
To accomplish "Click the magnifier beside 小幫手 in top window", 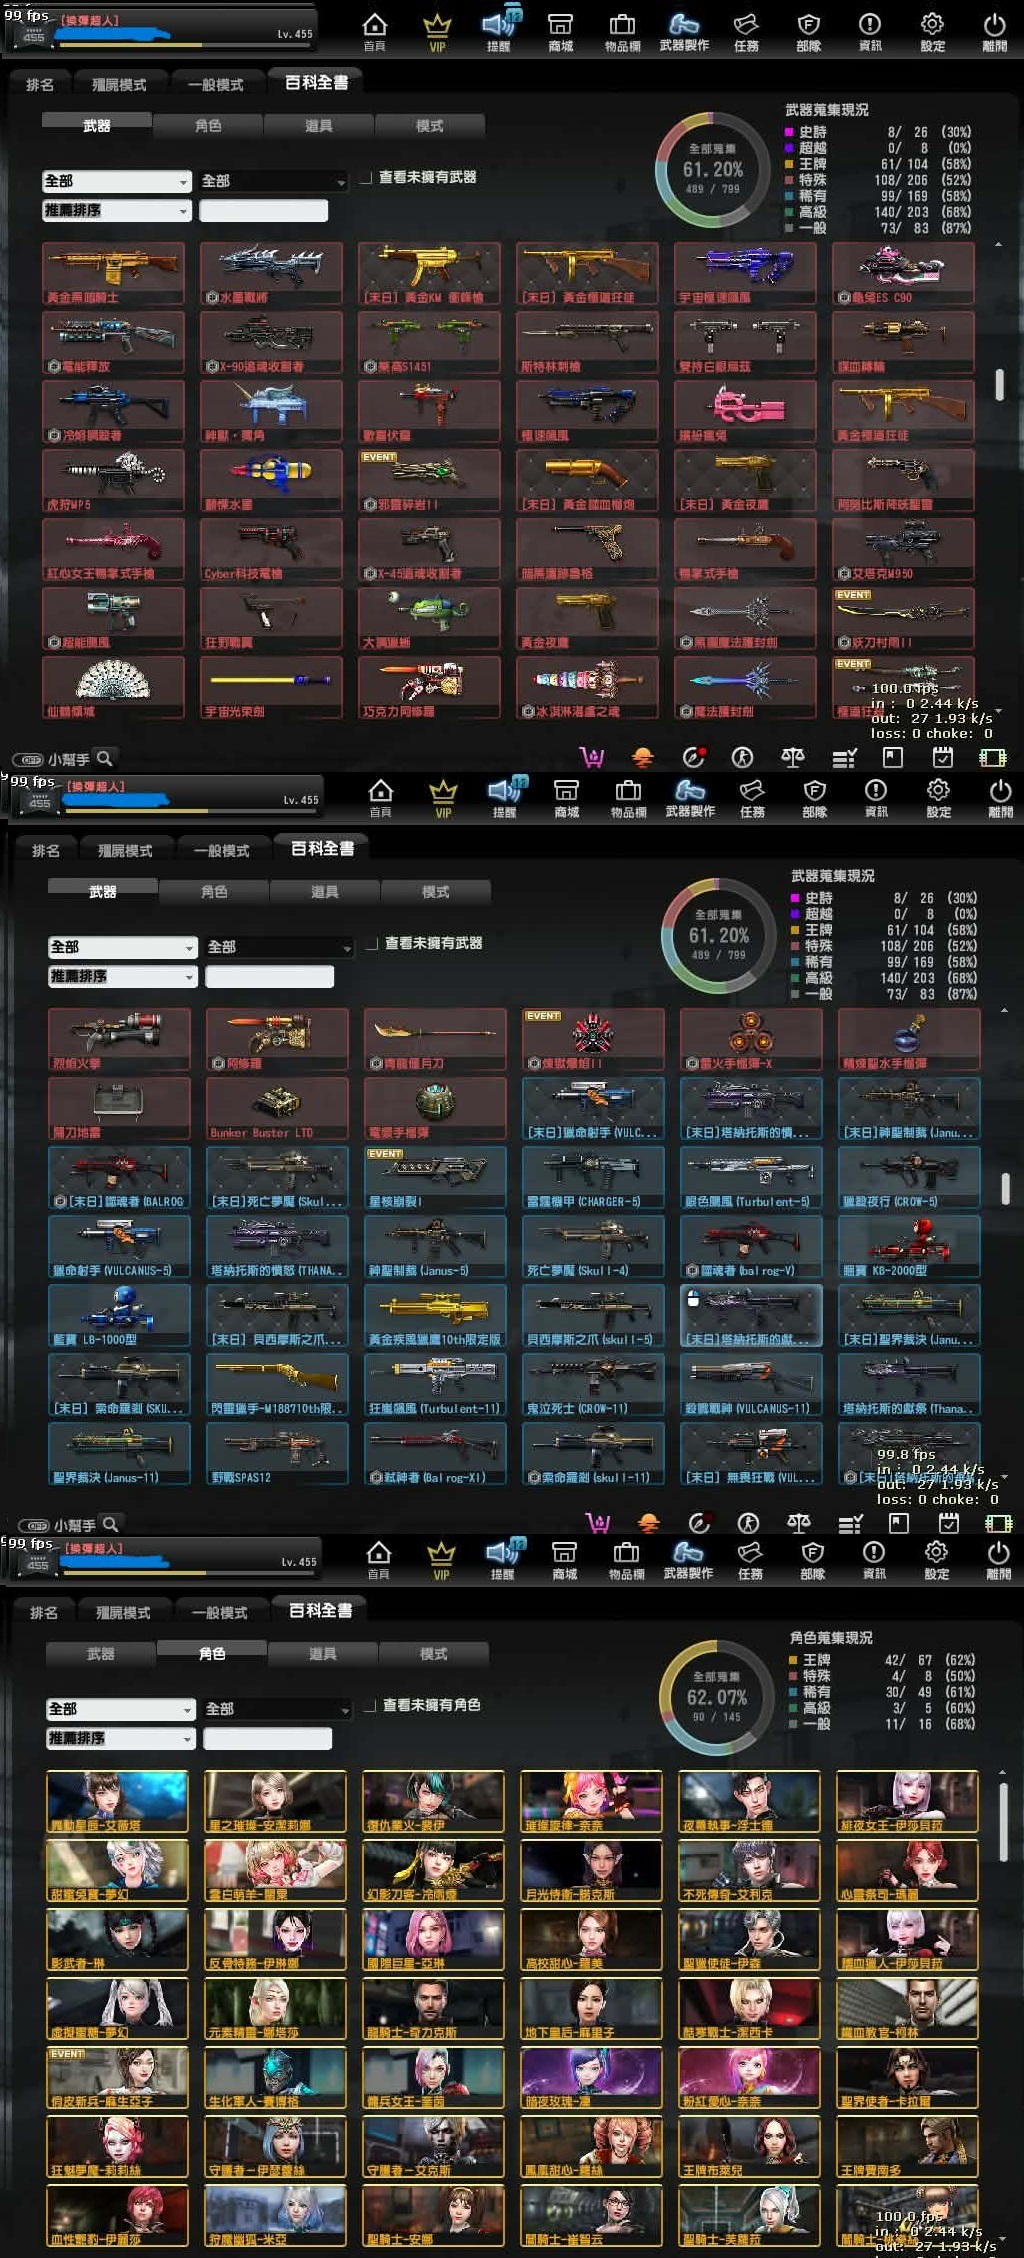I will 105,757.
